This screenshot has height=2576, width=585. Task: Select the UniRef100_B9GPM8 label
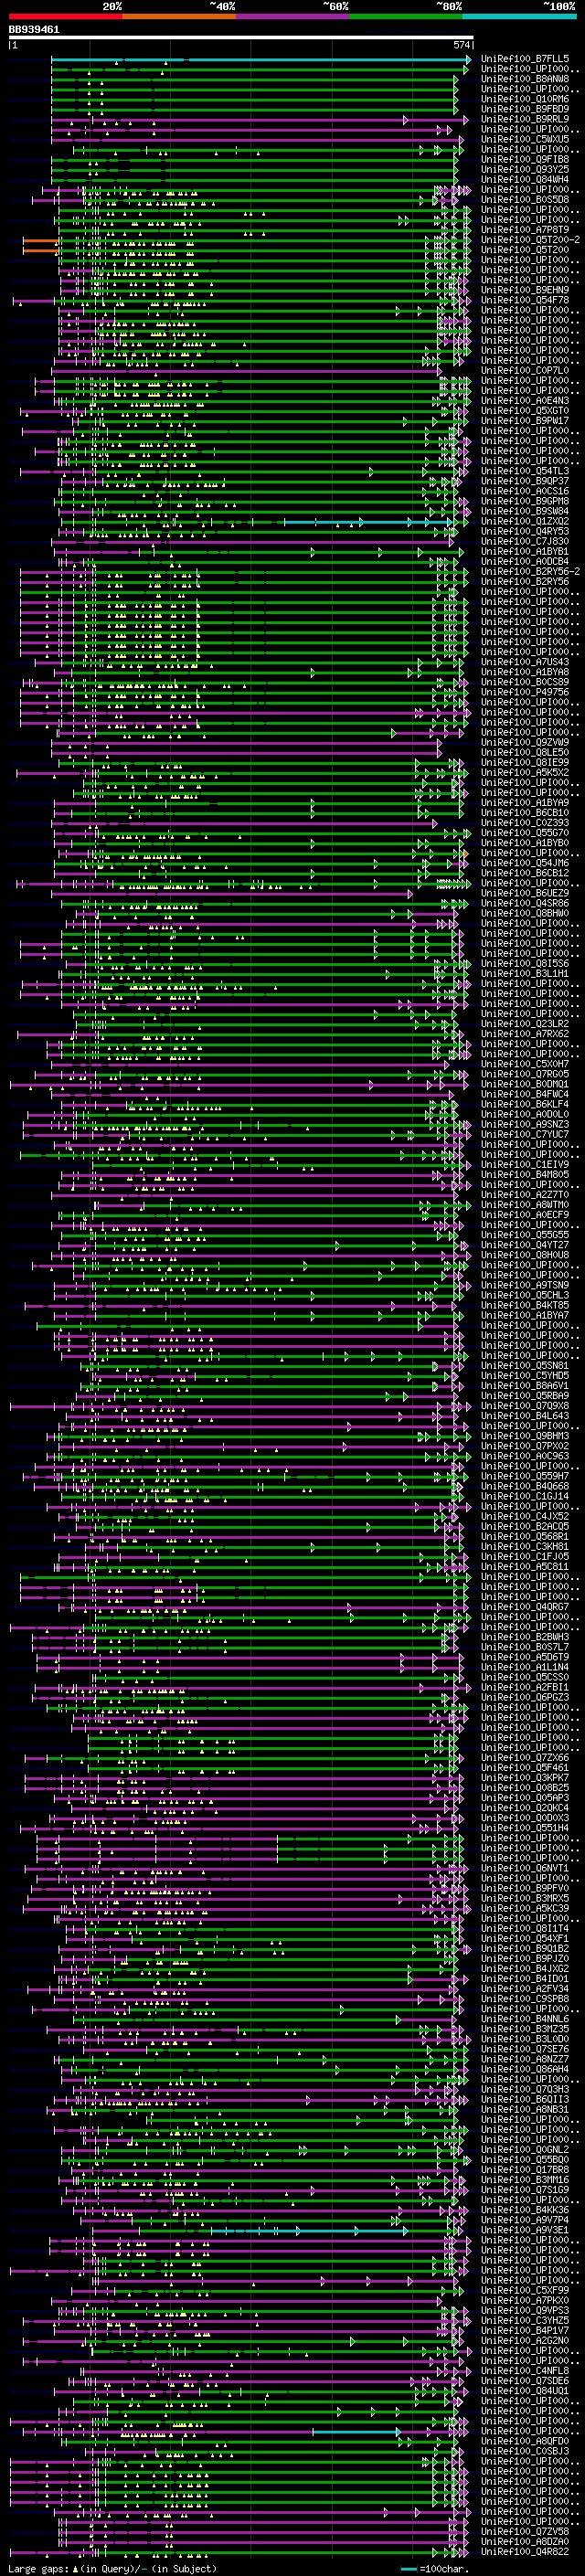click(x=525, y=501)
